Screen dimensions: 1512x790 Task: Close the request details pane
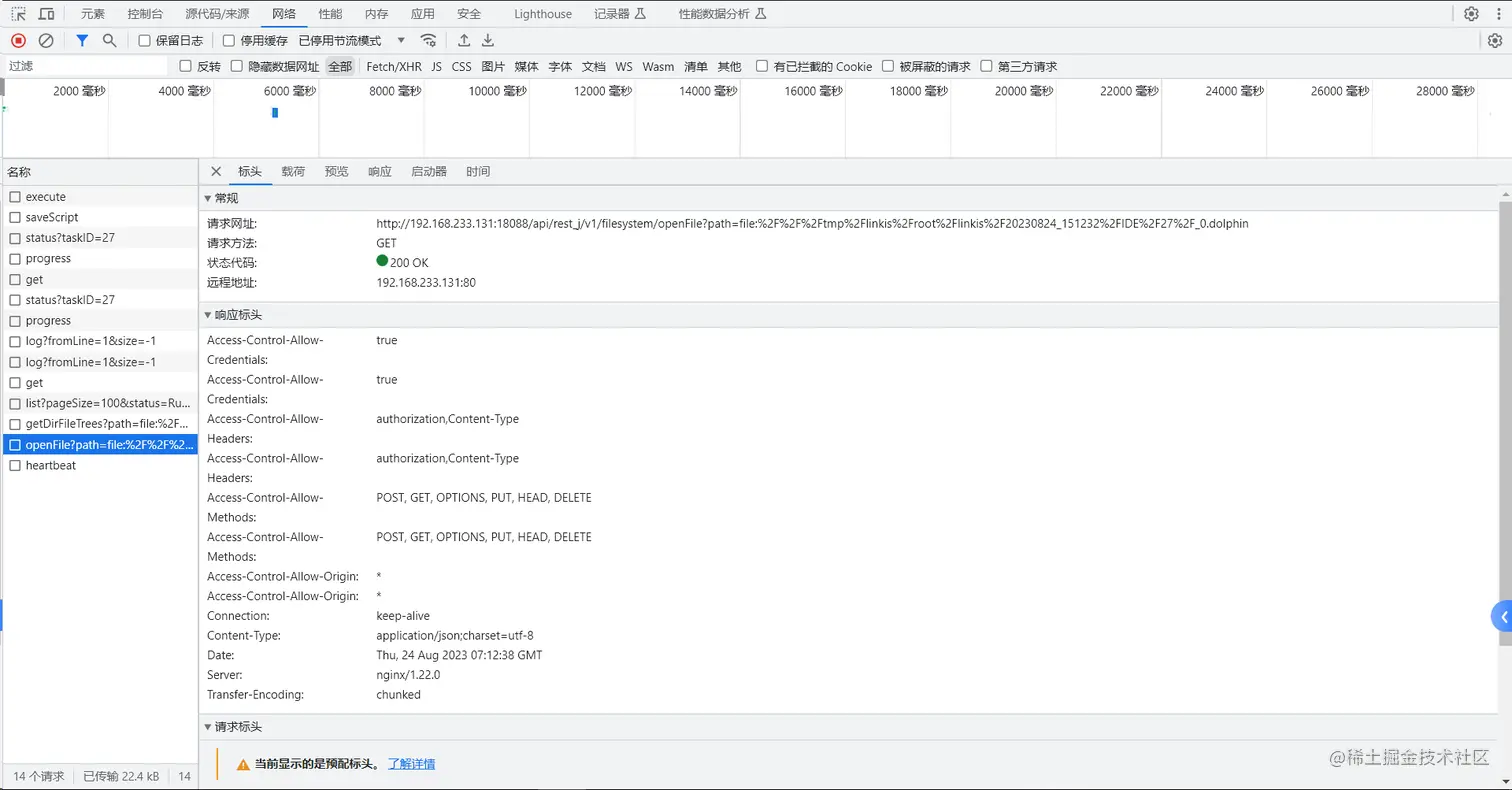(216, 171)
